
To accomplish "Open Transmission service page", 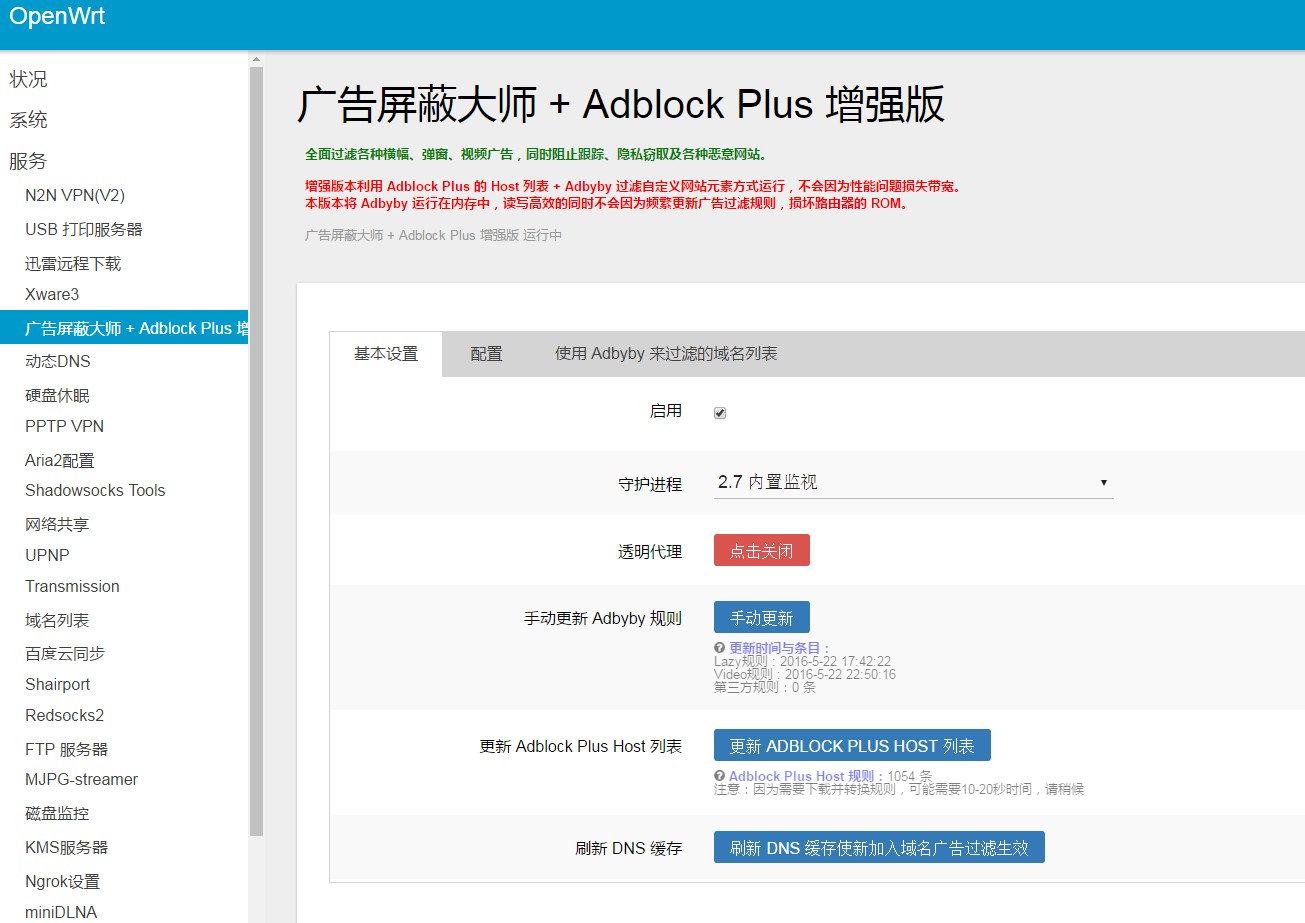I will point(72,586).
